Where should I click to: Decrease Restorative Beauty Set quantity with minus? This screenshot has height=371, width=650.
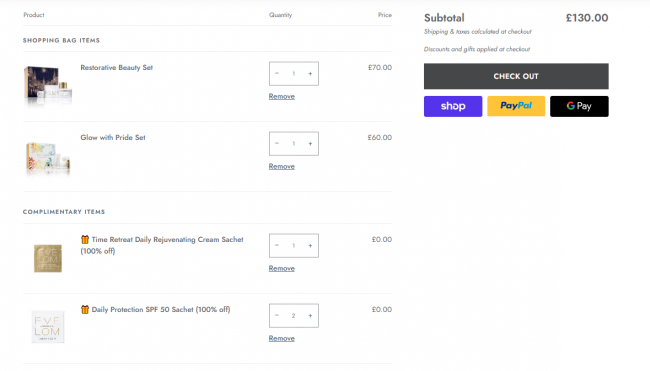pos(277,74)
